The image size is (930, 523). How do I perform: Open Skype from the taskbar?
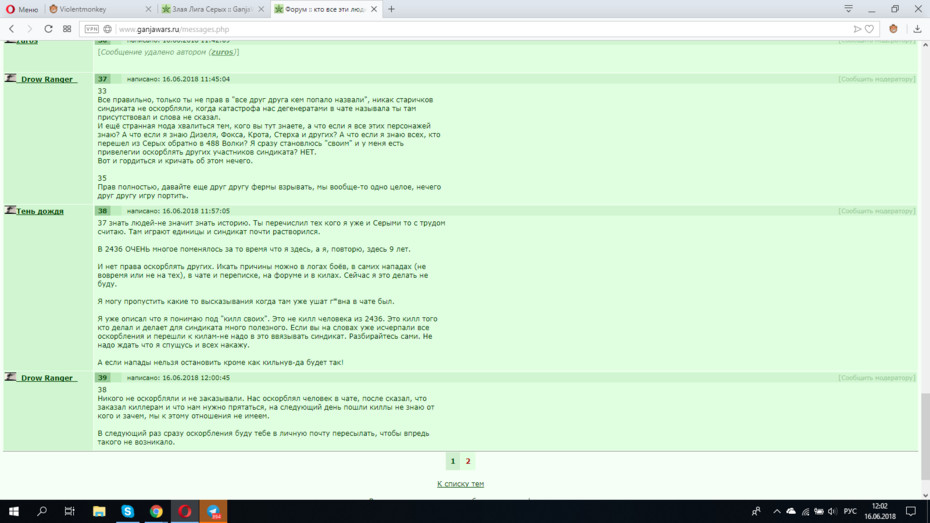pos(128,511)
